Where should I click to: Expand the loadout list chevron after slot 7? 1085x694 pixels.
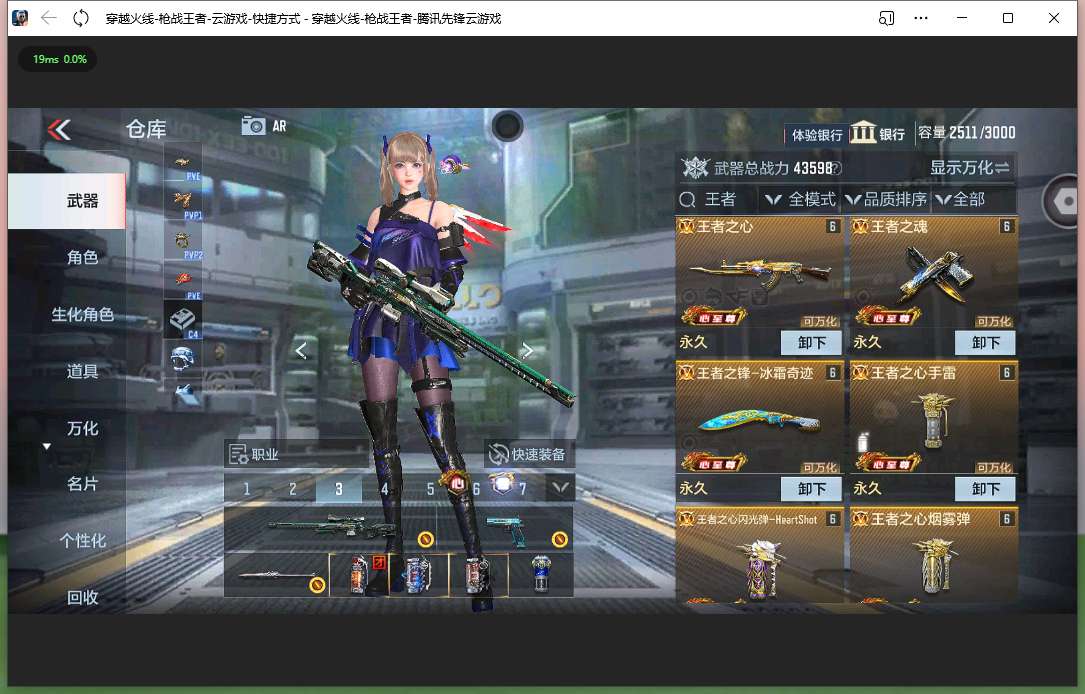560,488
